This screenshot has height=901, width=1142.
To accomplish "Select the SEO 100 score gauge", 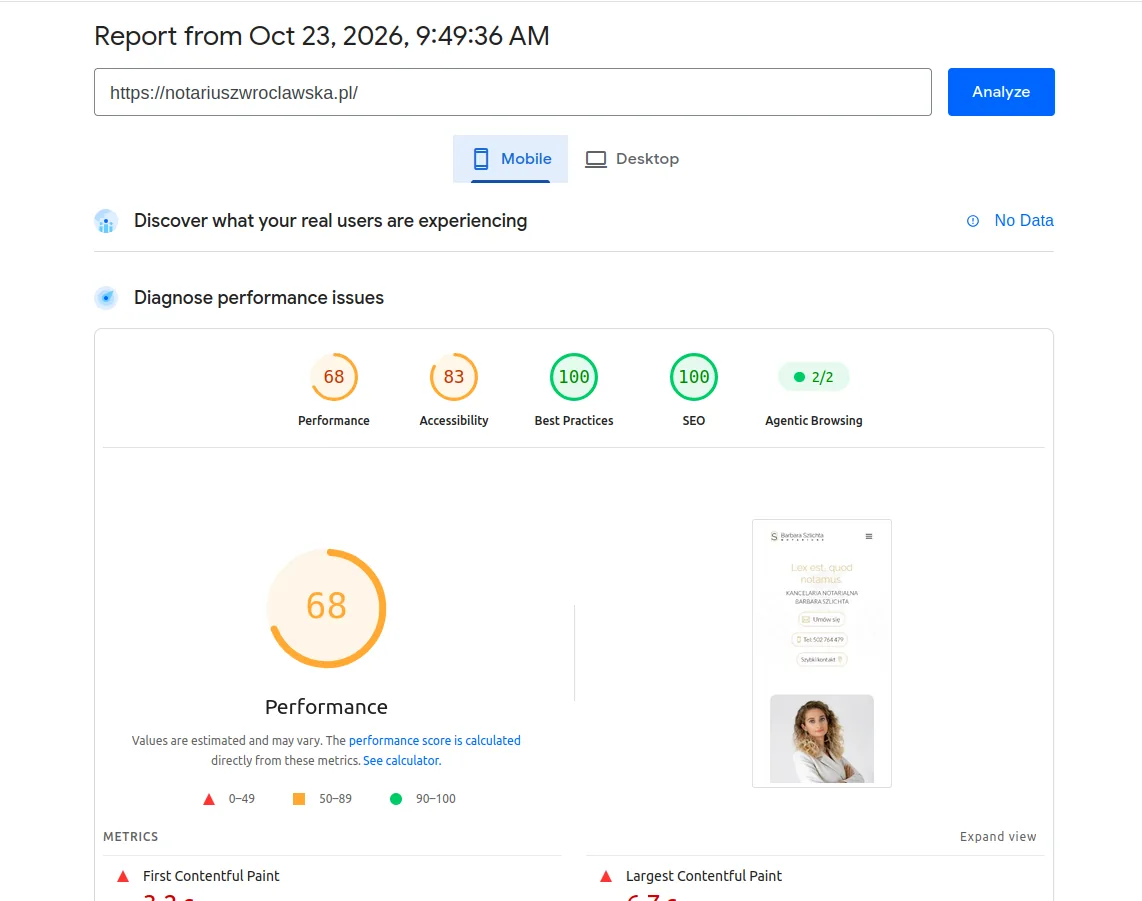I will tap(693, 377).
